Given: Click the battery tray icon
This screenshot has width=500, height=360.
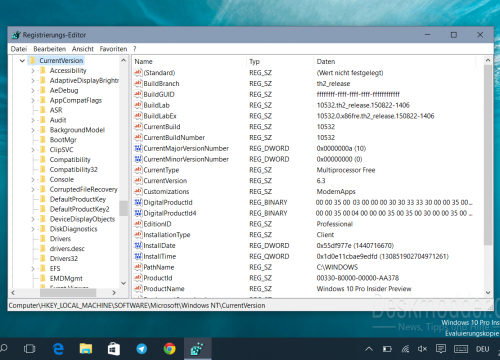Looking at the screenshot, I should (387, 349).
